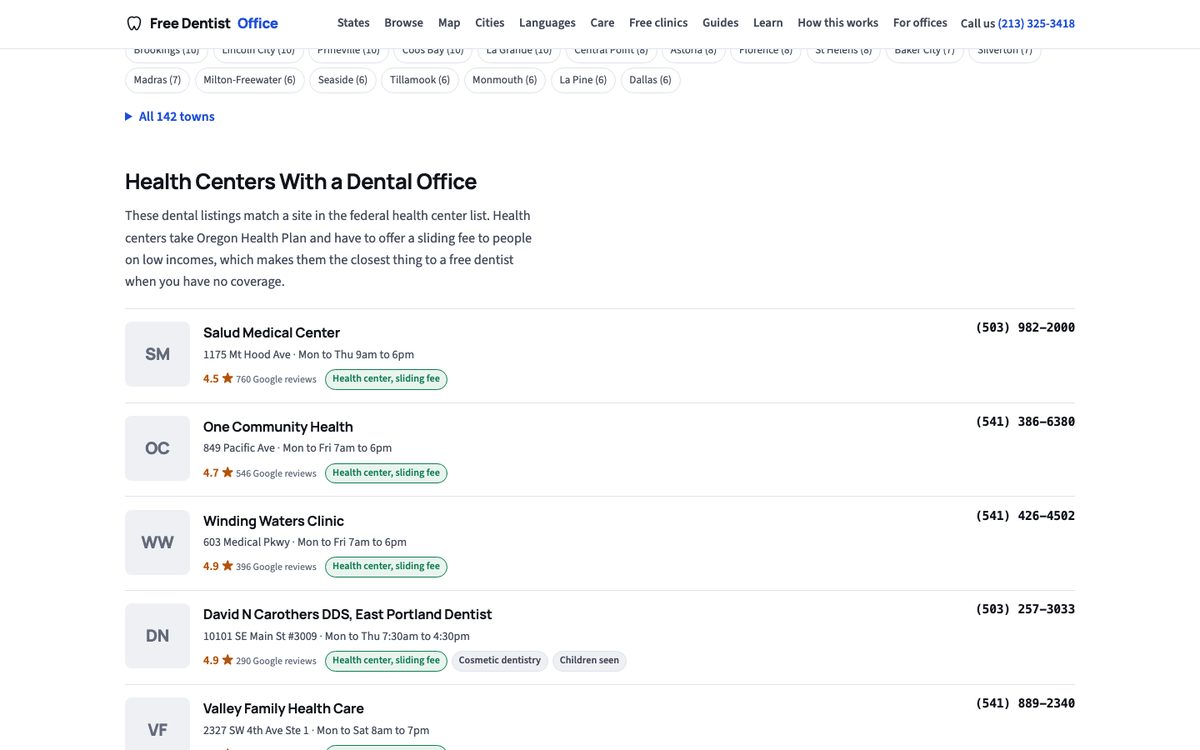This screenshot has width=1200, height=750.
Task: Go to the Map page
Action: tap(449, 23)
